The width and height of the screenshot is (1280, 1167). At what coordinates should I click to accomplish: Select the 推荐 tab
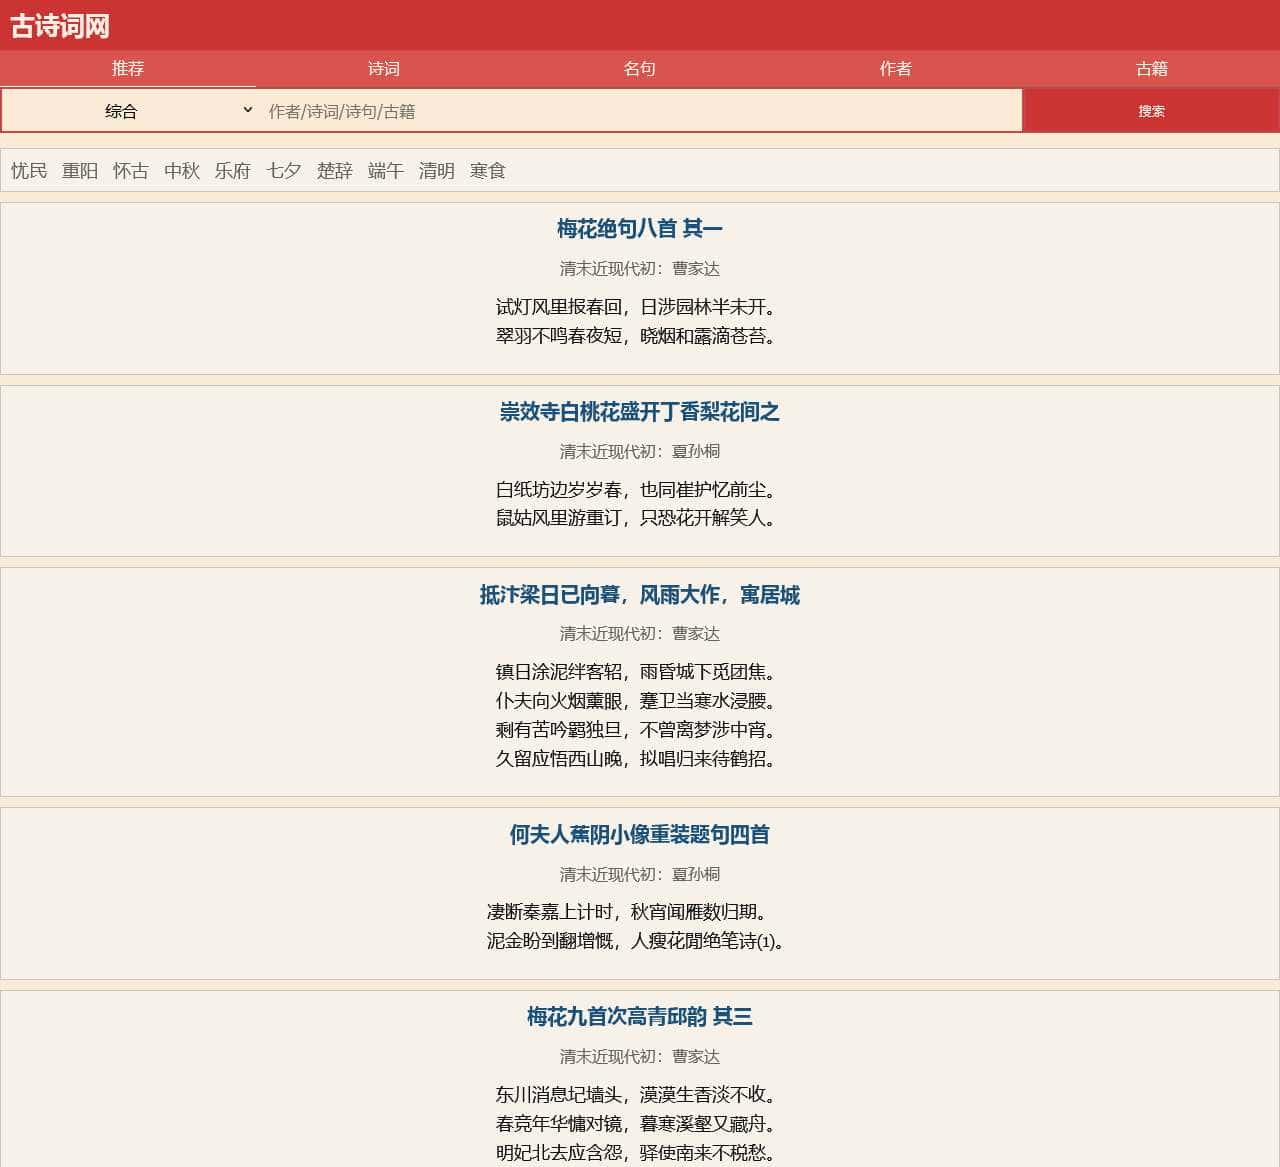tap(128, 69)
